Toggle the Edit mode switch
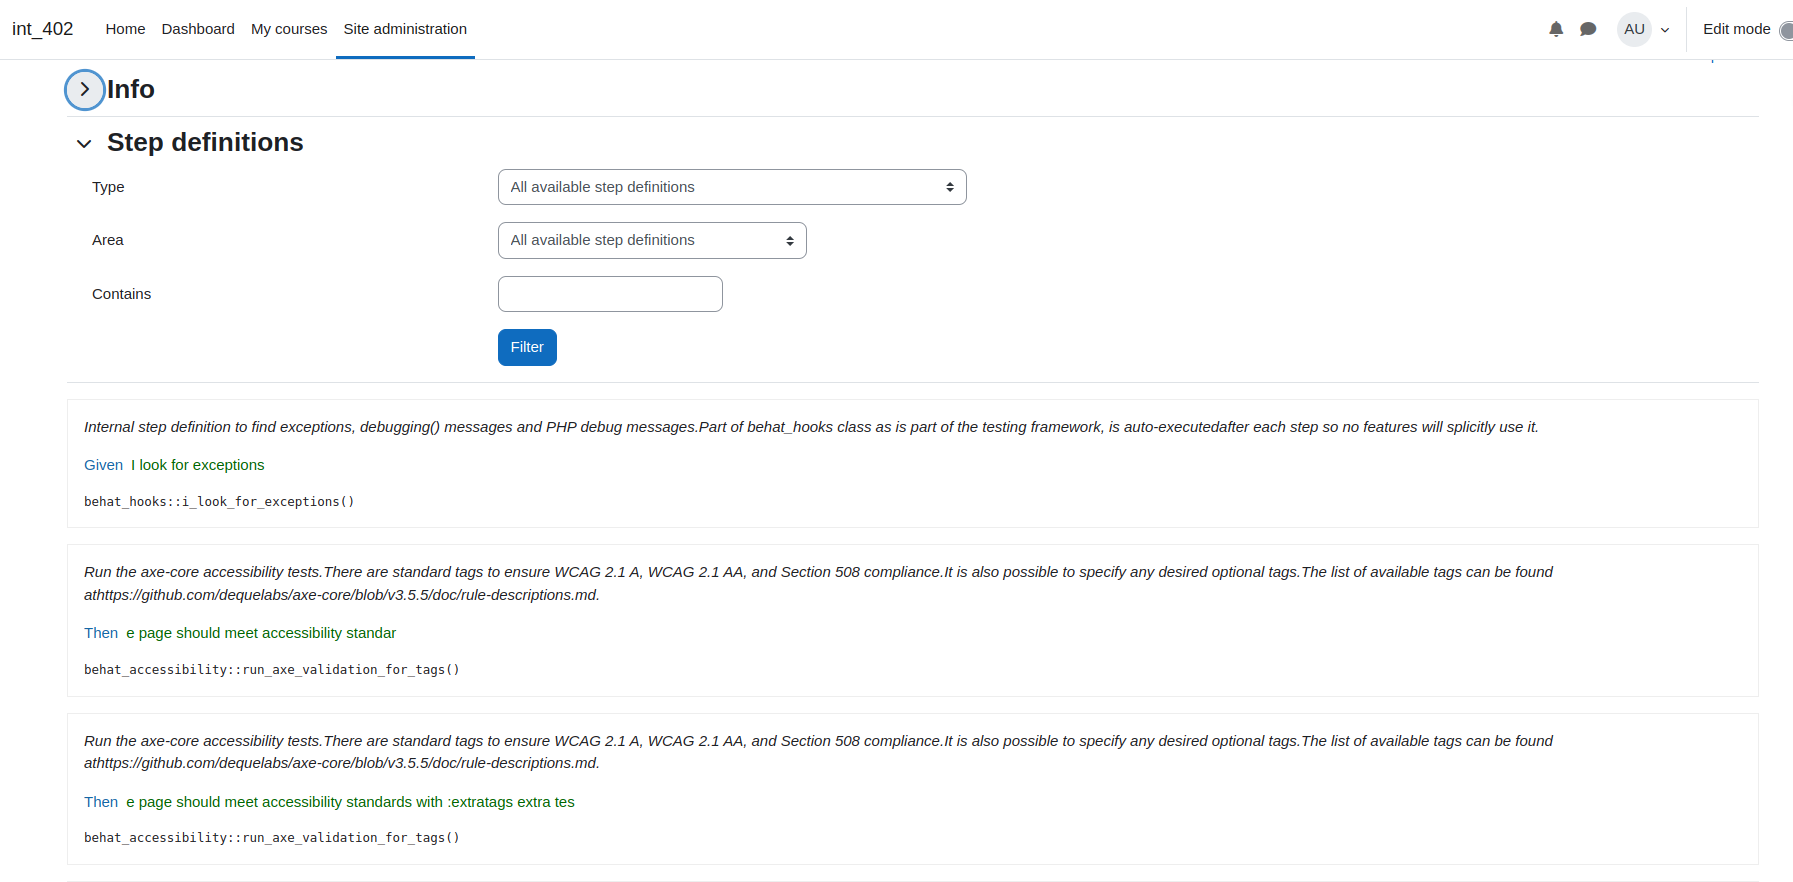Screen dimensions: 1793x882 (1785, 29)
